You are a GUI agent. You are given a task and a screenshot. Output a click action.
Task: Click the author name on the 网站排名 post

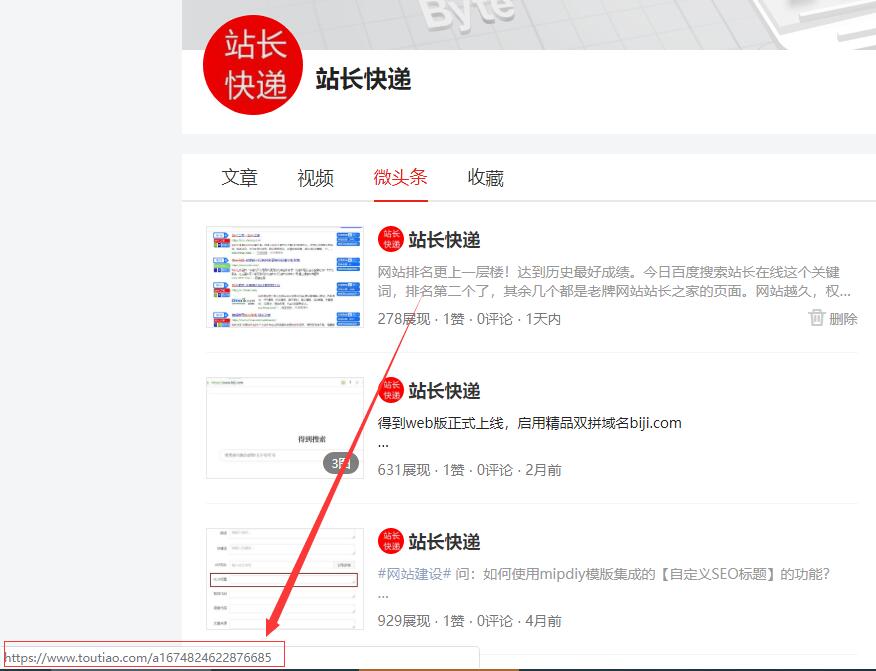click(x=444, y=240)
